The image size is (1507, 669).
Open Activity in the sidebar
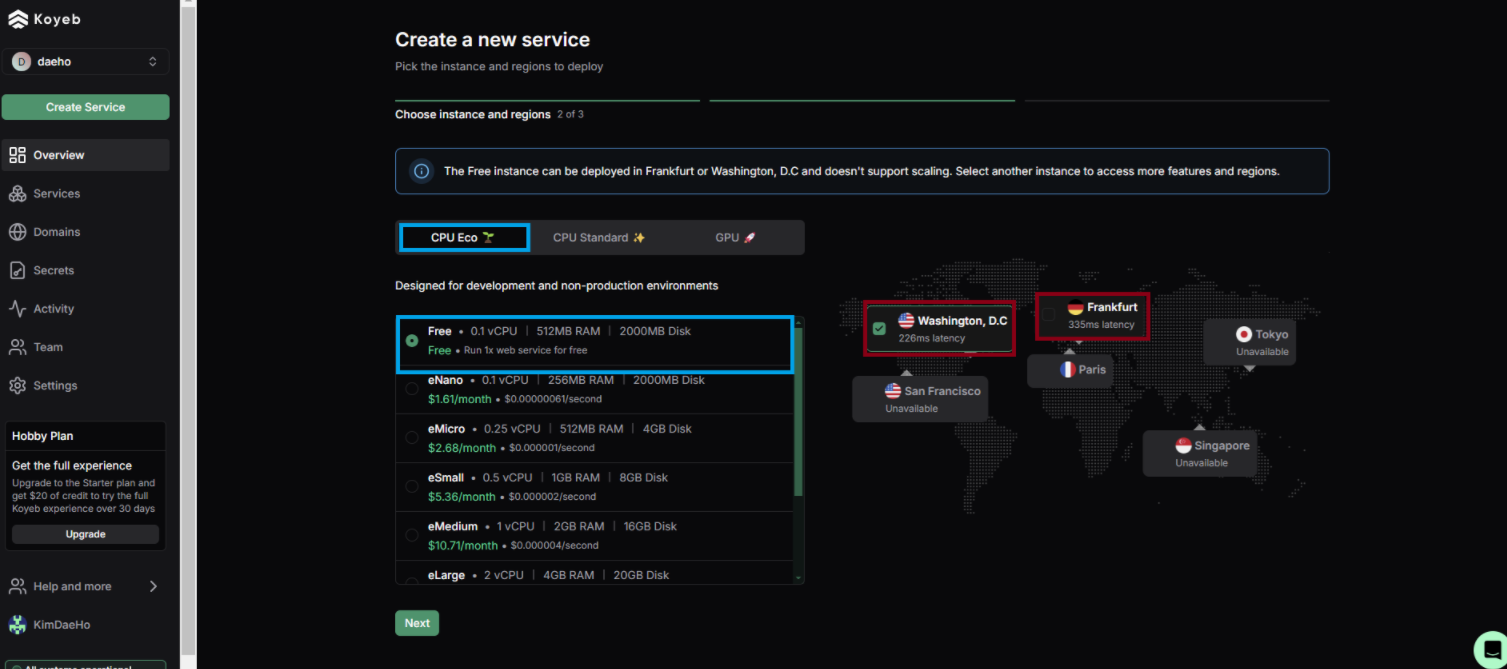[x=85, y=309]
